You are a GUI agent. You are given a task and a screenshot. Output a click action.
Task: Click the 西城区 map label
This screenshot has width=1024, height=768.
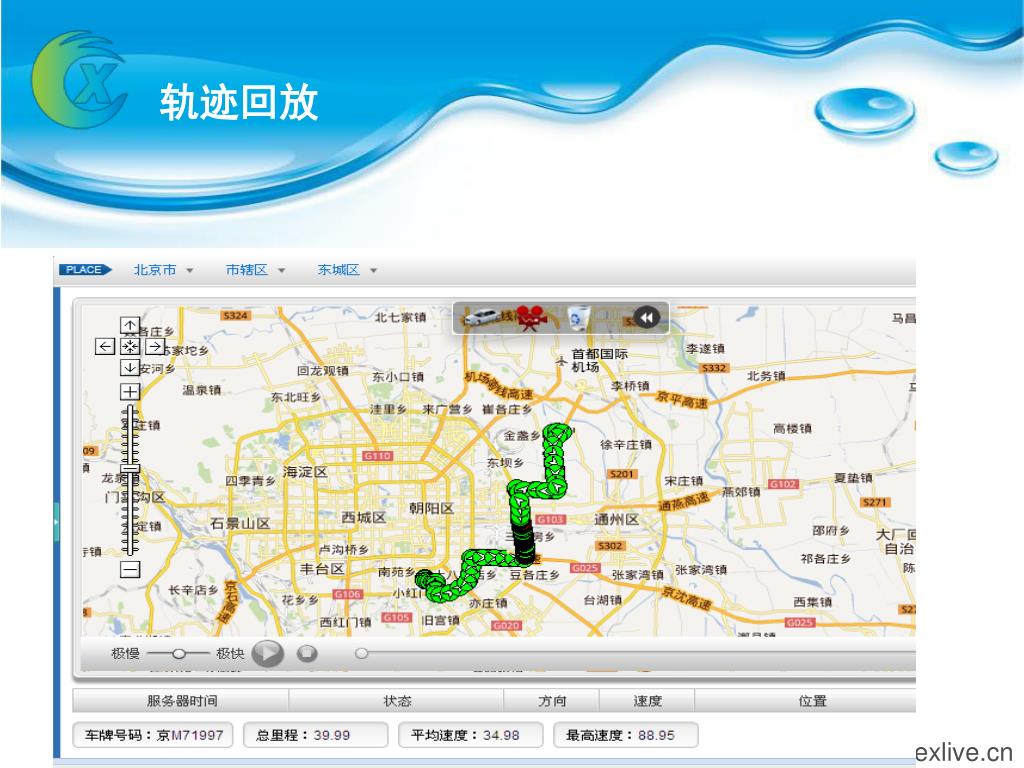coord(364,517)
